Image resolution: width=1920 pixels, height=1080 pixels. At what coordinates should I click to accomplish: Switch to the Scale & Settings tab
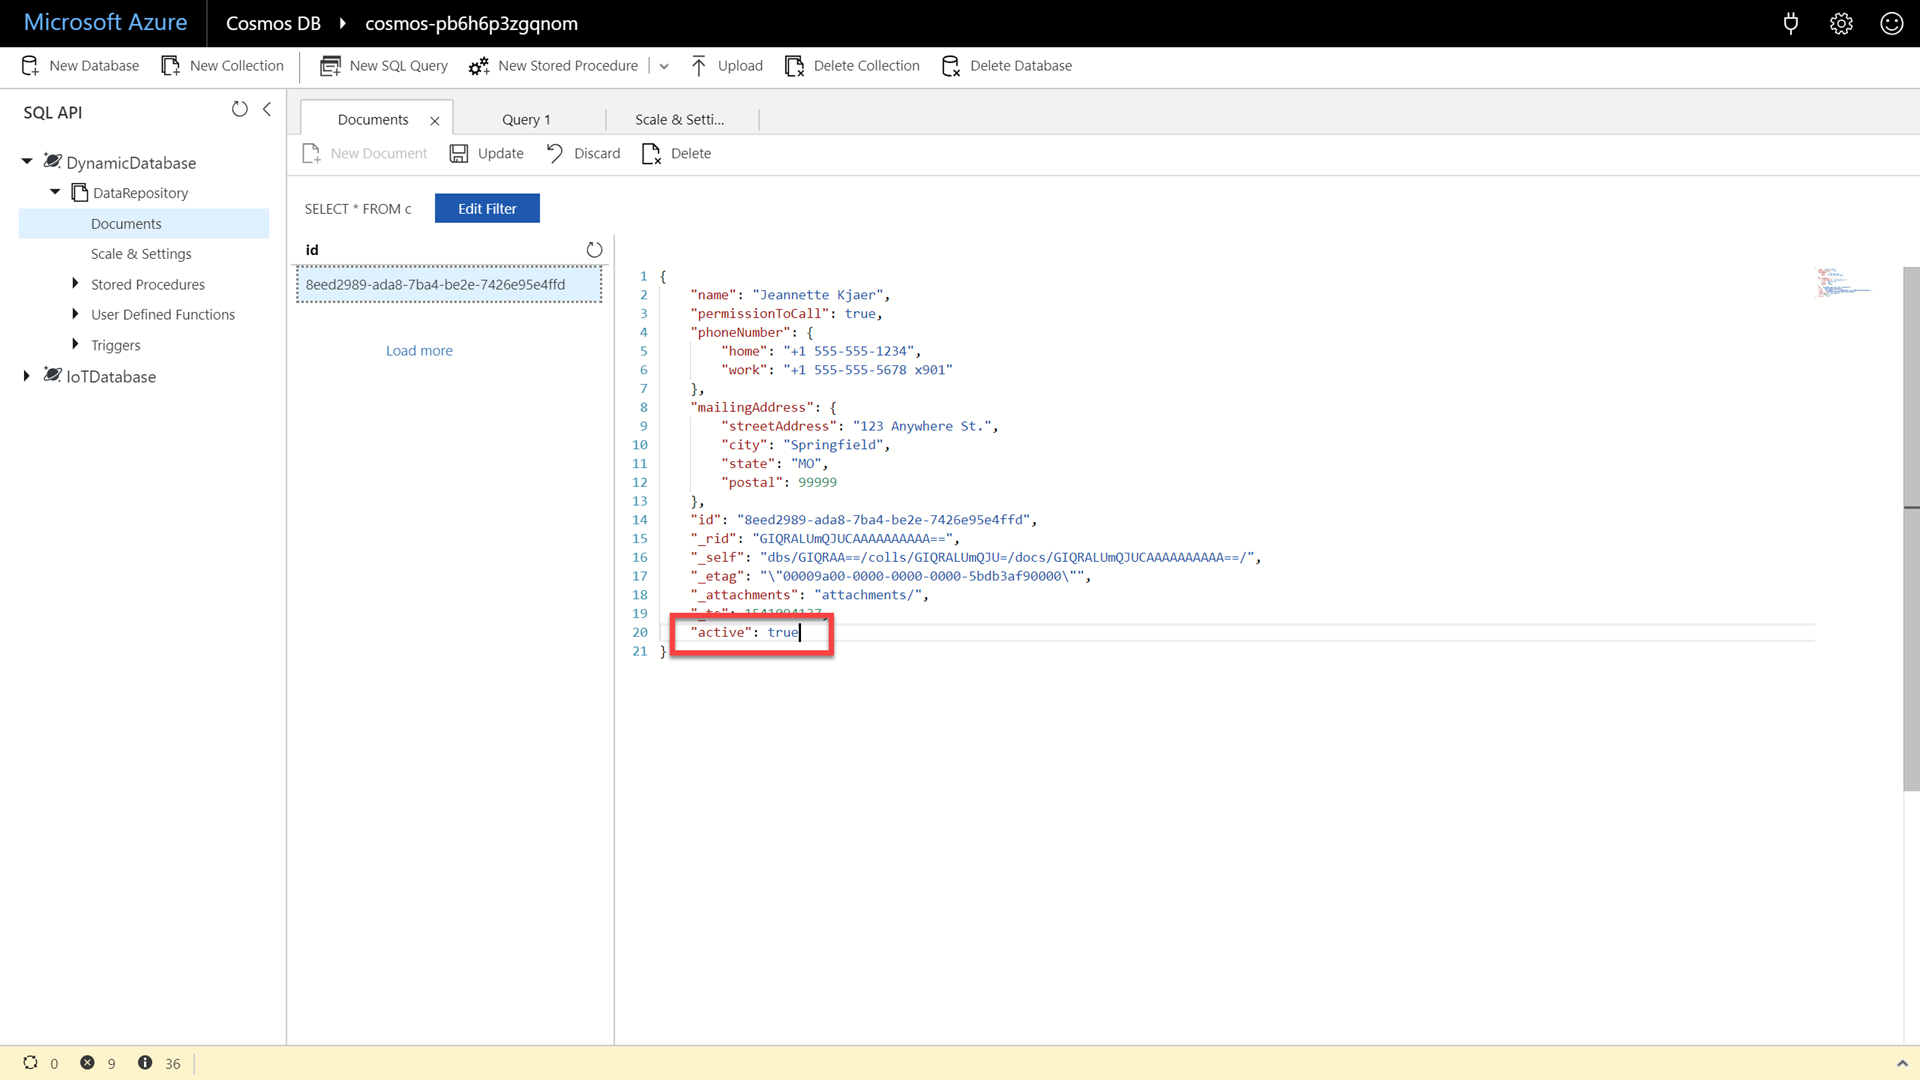(679, 120)
